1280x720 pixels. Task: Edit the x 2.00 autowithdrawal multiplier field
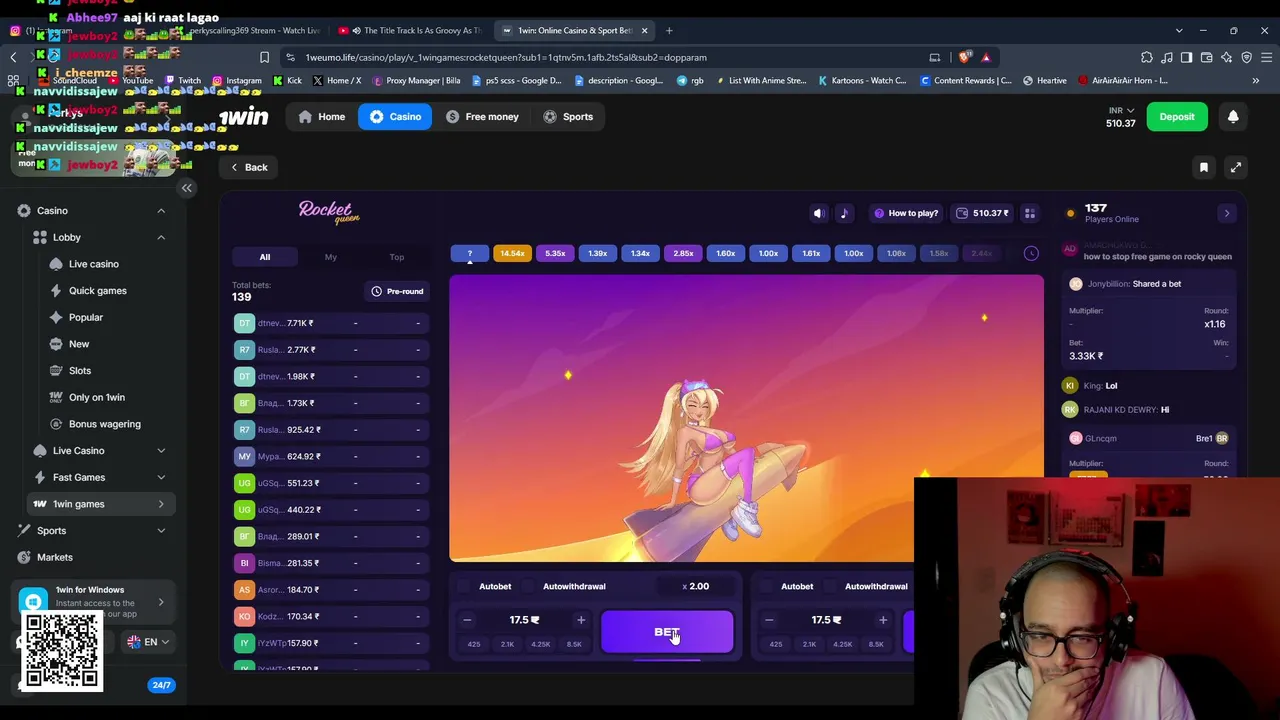696,586
